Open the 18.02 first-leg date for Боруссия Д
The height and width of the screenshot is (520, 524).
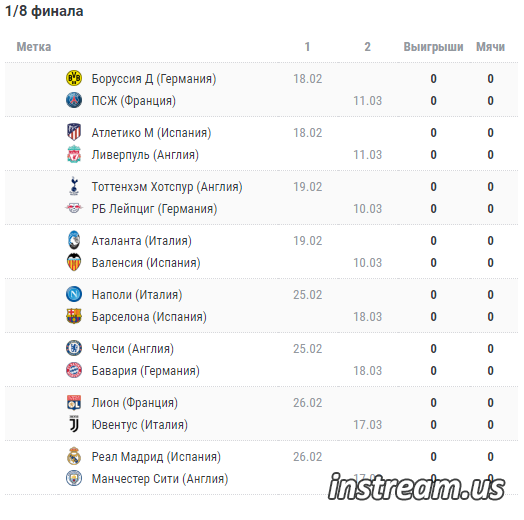[x=307, y=79]
